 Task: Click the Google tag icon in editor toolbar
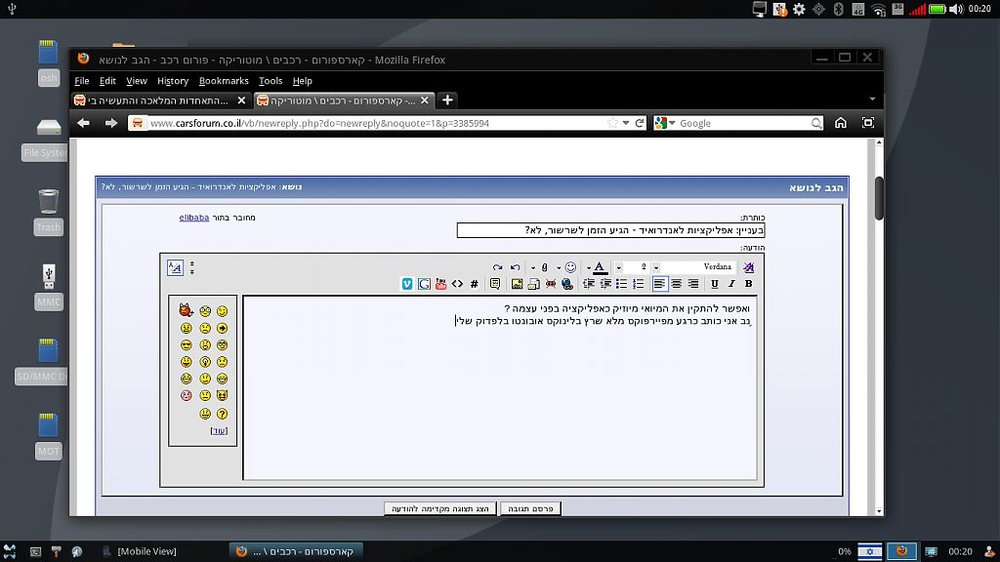[424, 284]
